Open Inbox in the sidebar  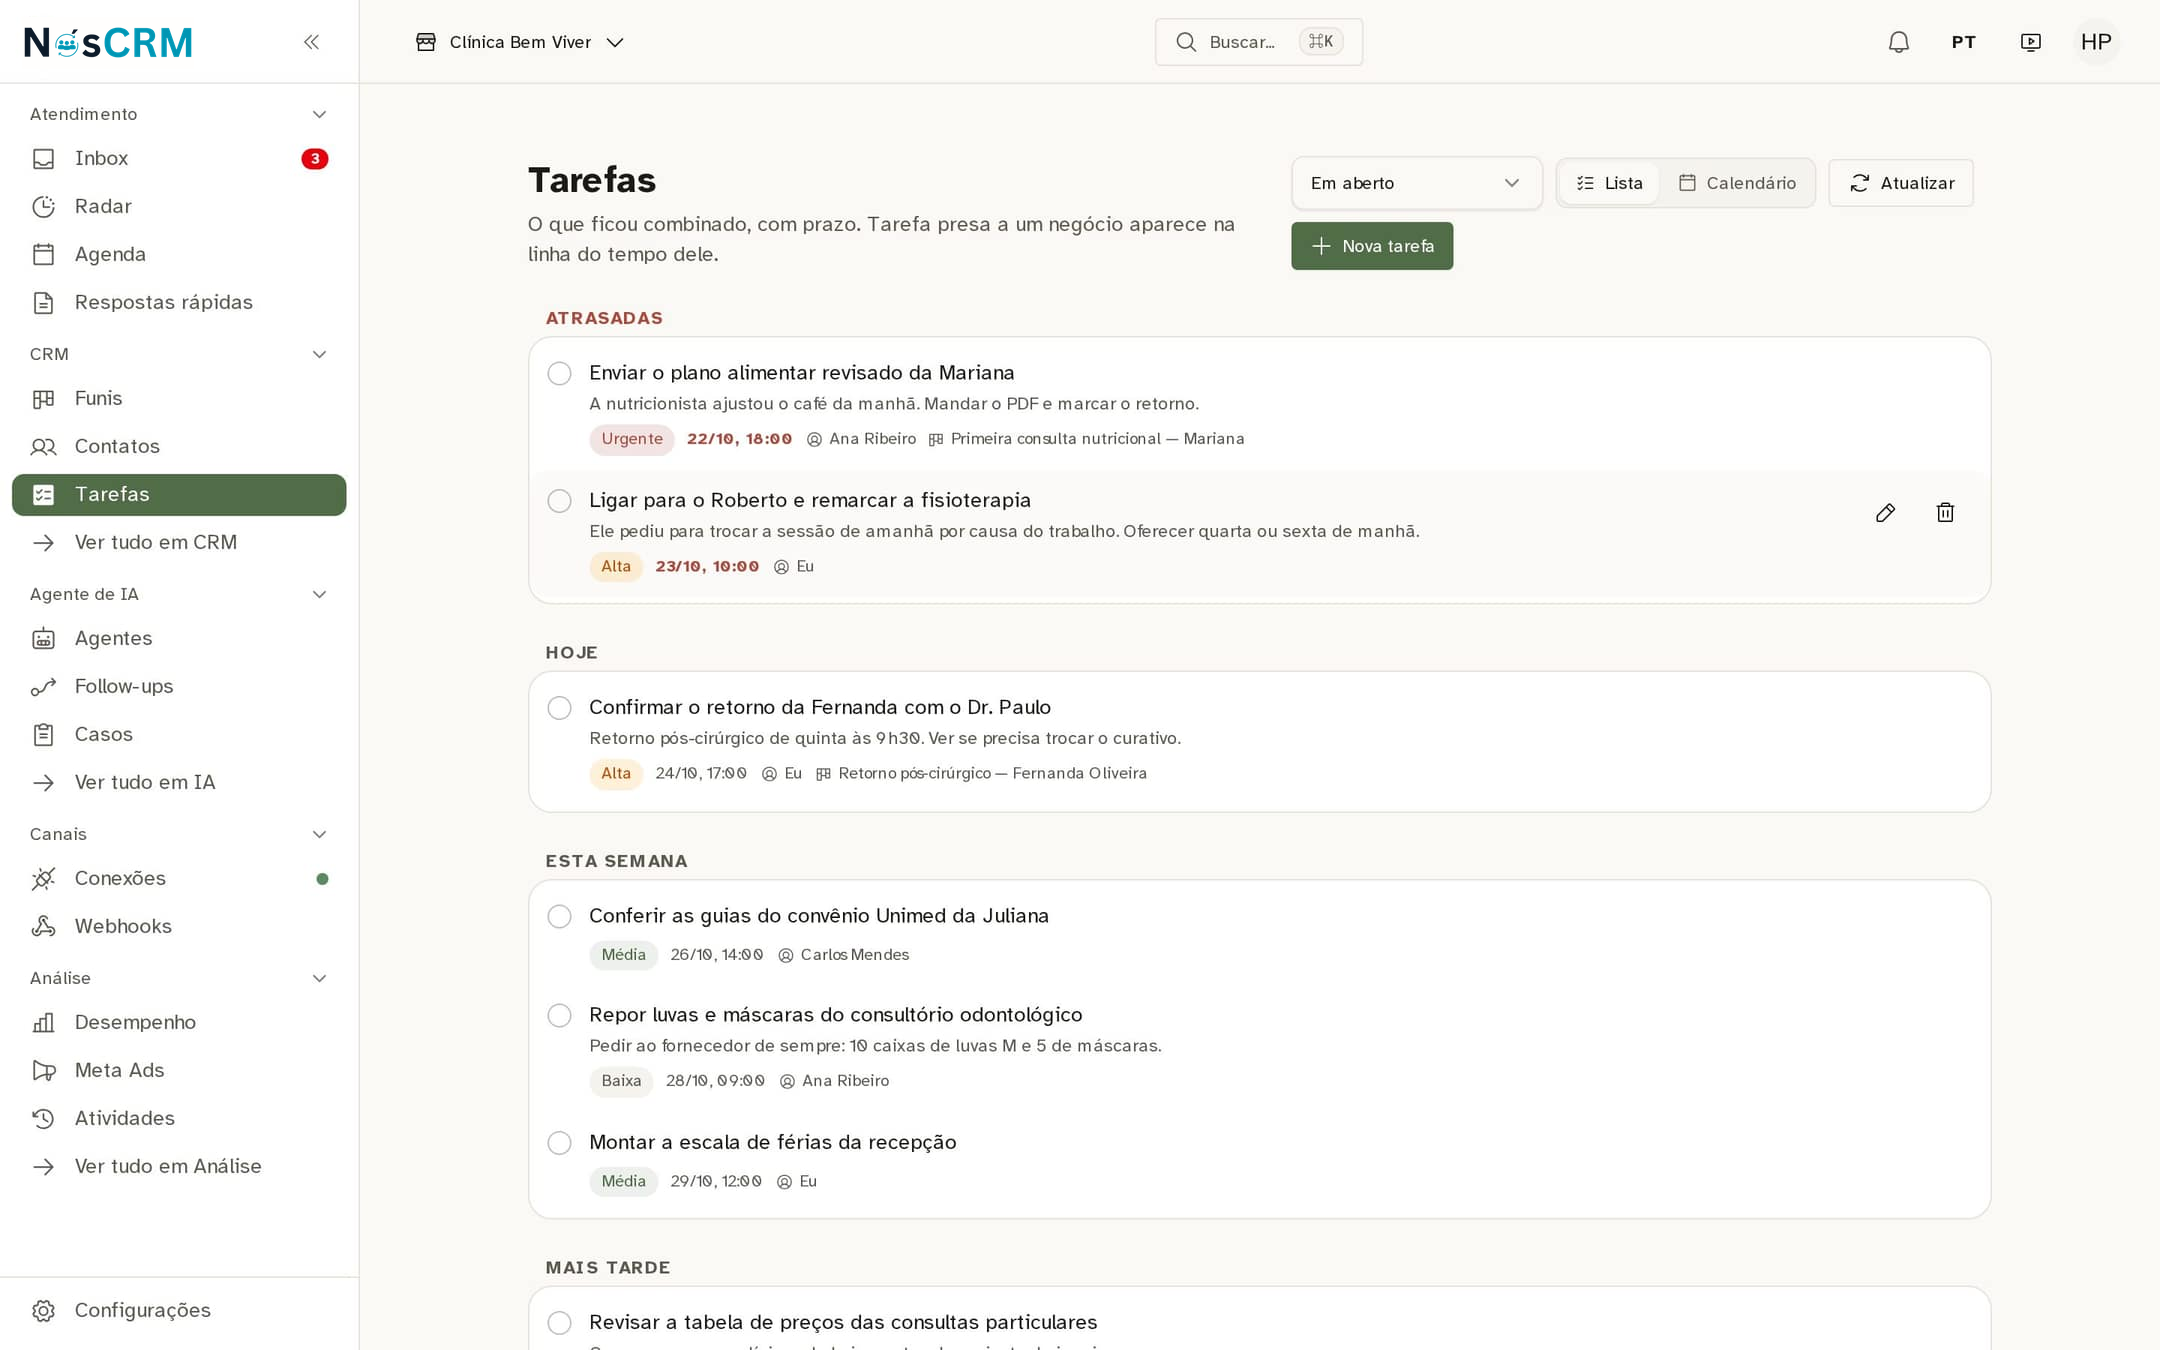(179, 158)
